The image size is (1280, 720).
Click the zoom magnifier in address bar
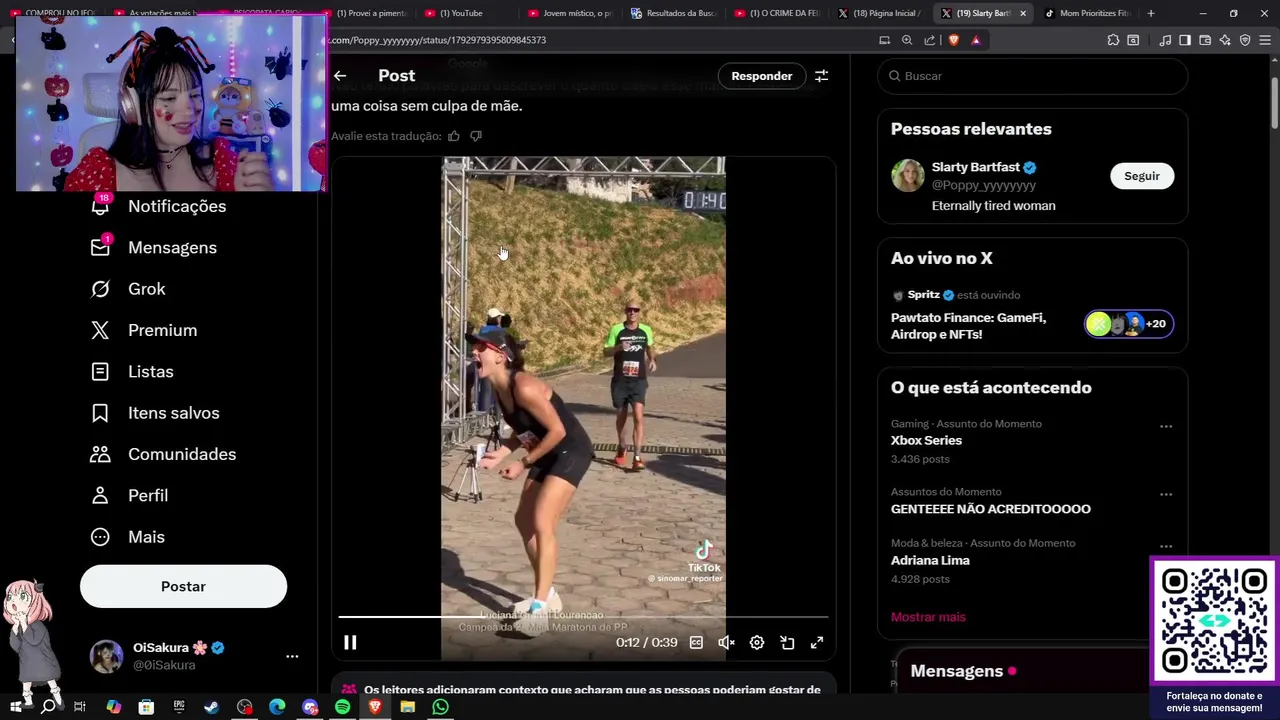(907, 40)
